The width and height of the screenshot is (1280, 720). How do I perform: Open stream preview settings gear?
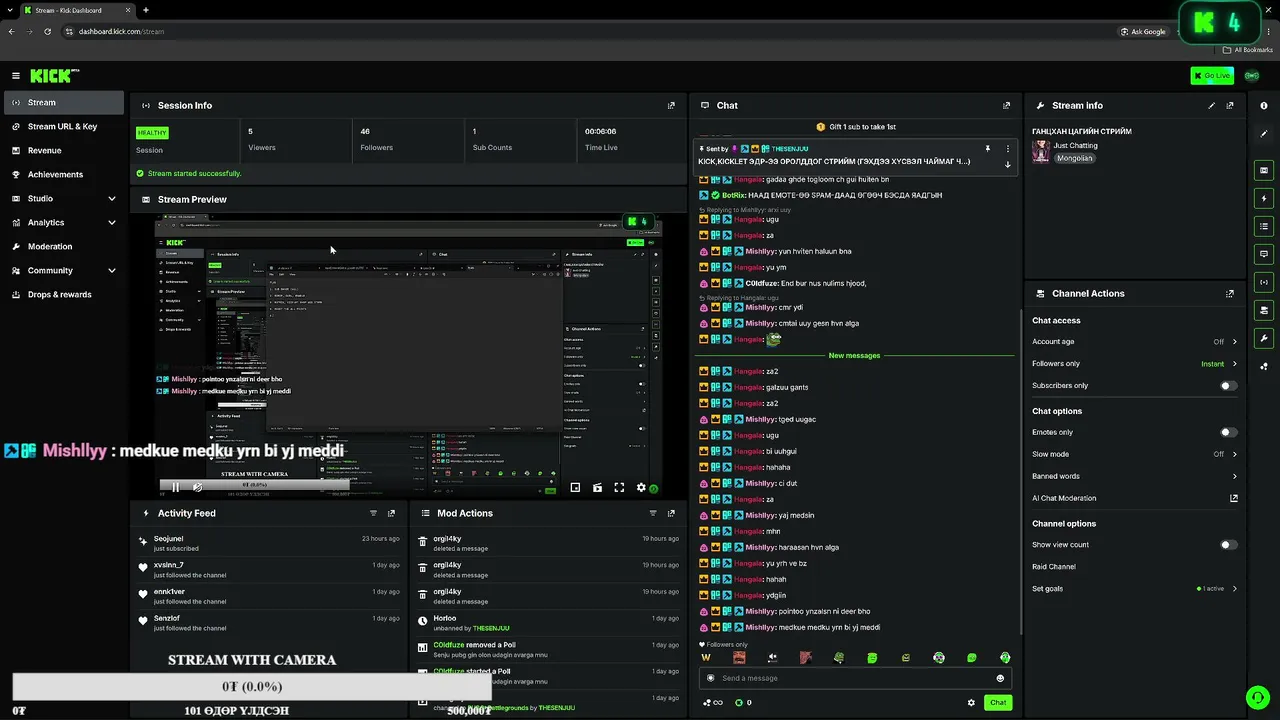641,488
